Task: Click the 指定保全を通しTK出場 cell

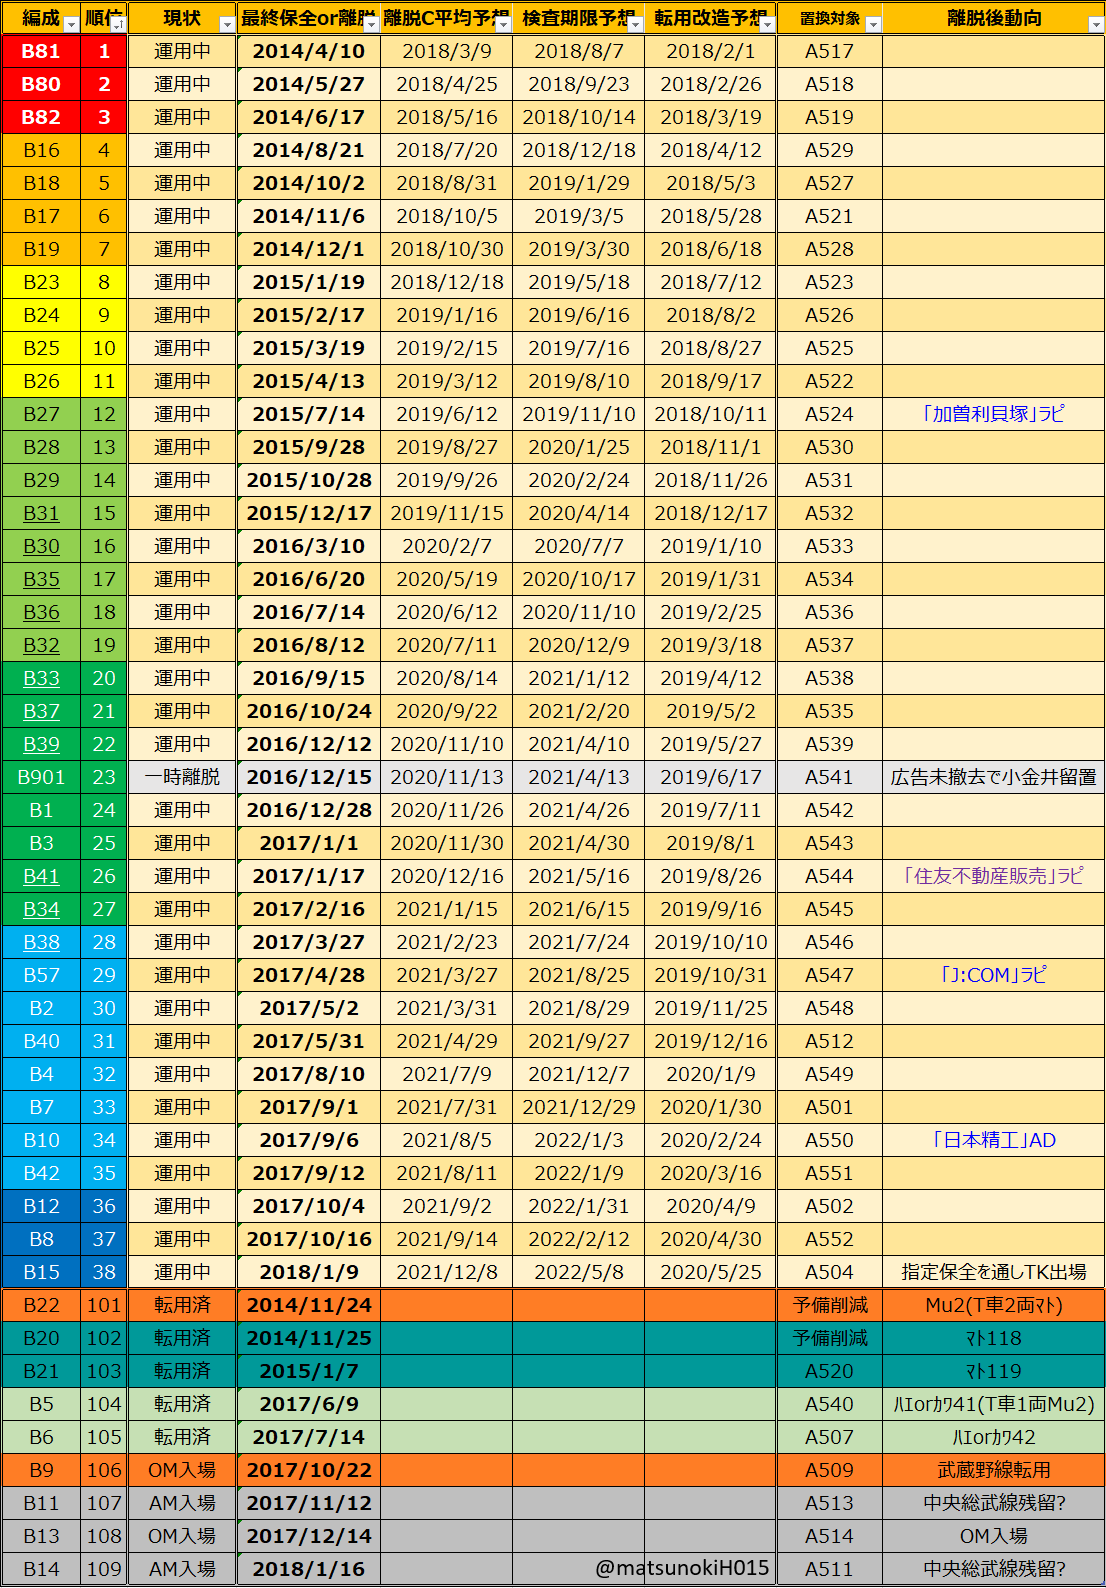Action: click(x=994, y=1272)
